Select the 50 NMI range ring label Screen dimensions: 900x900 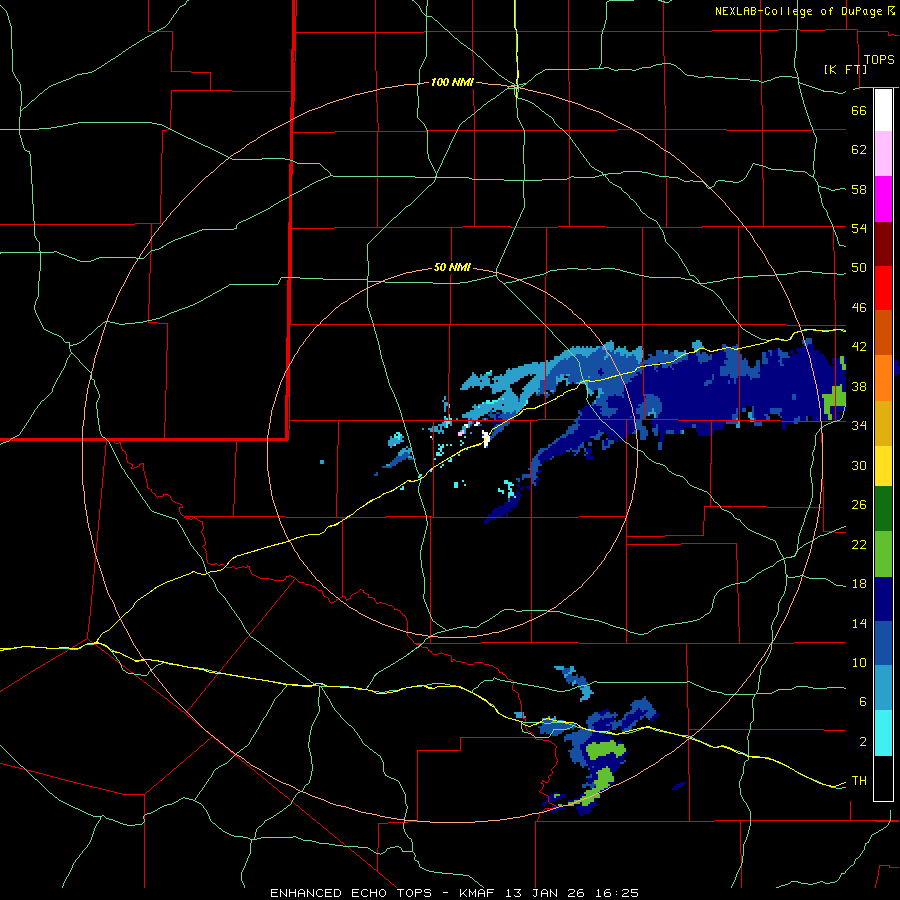click(452, 267)
